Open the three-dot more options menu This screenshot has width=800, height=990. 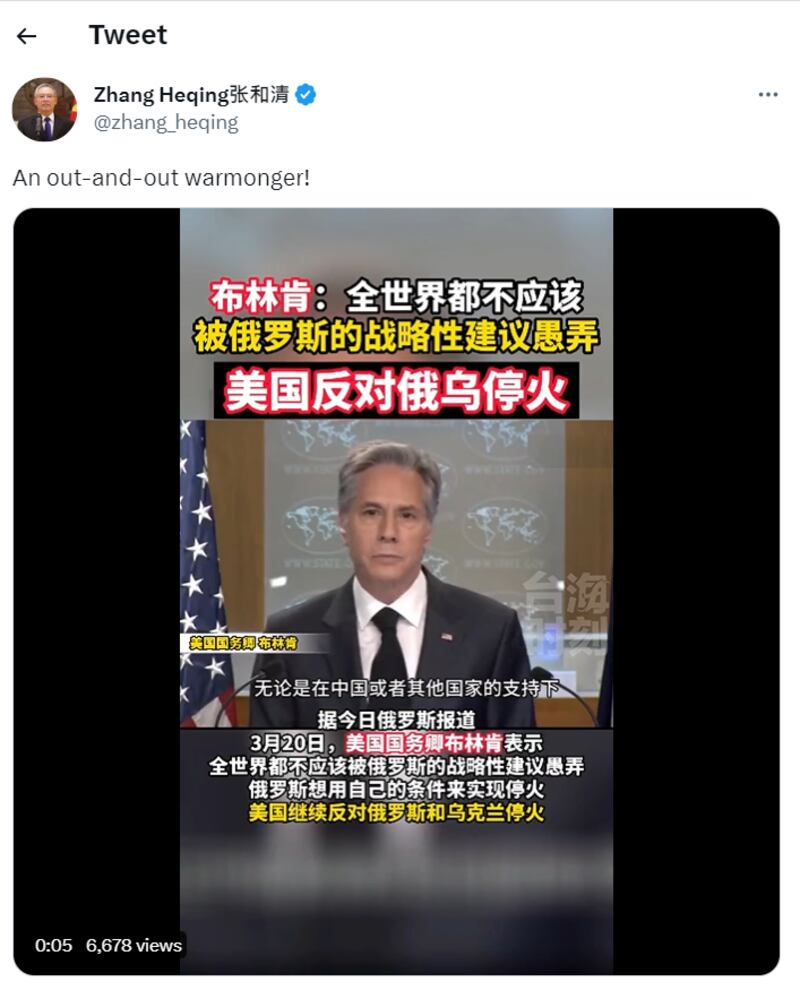pos(768,95)
